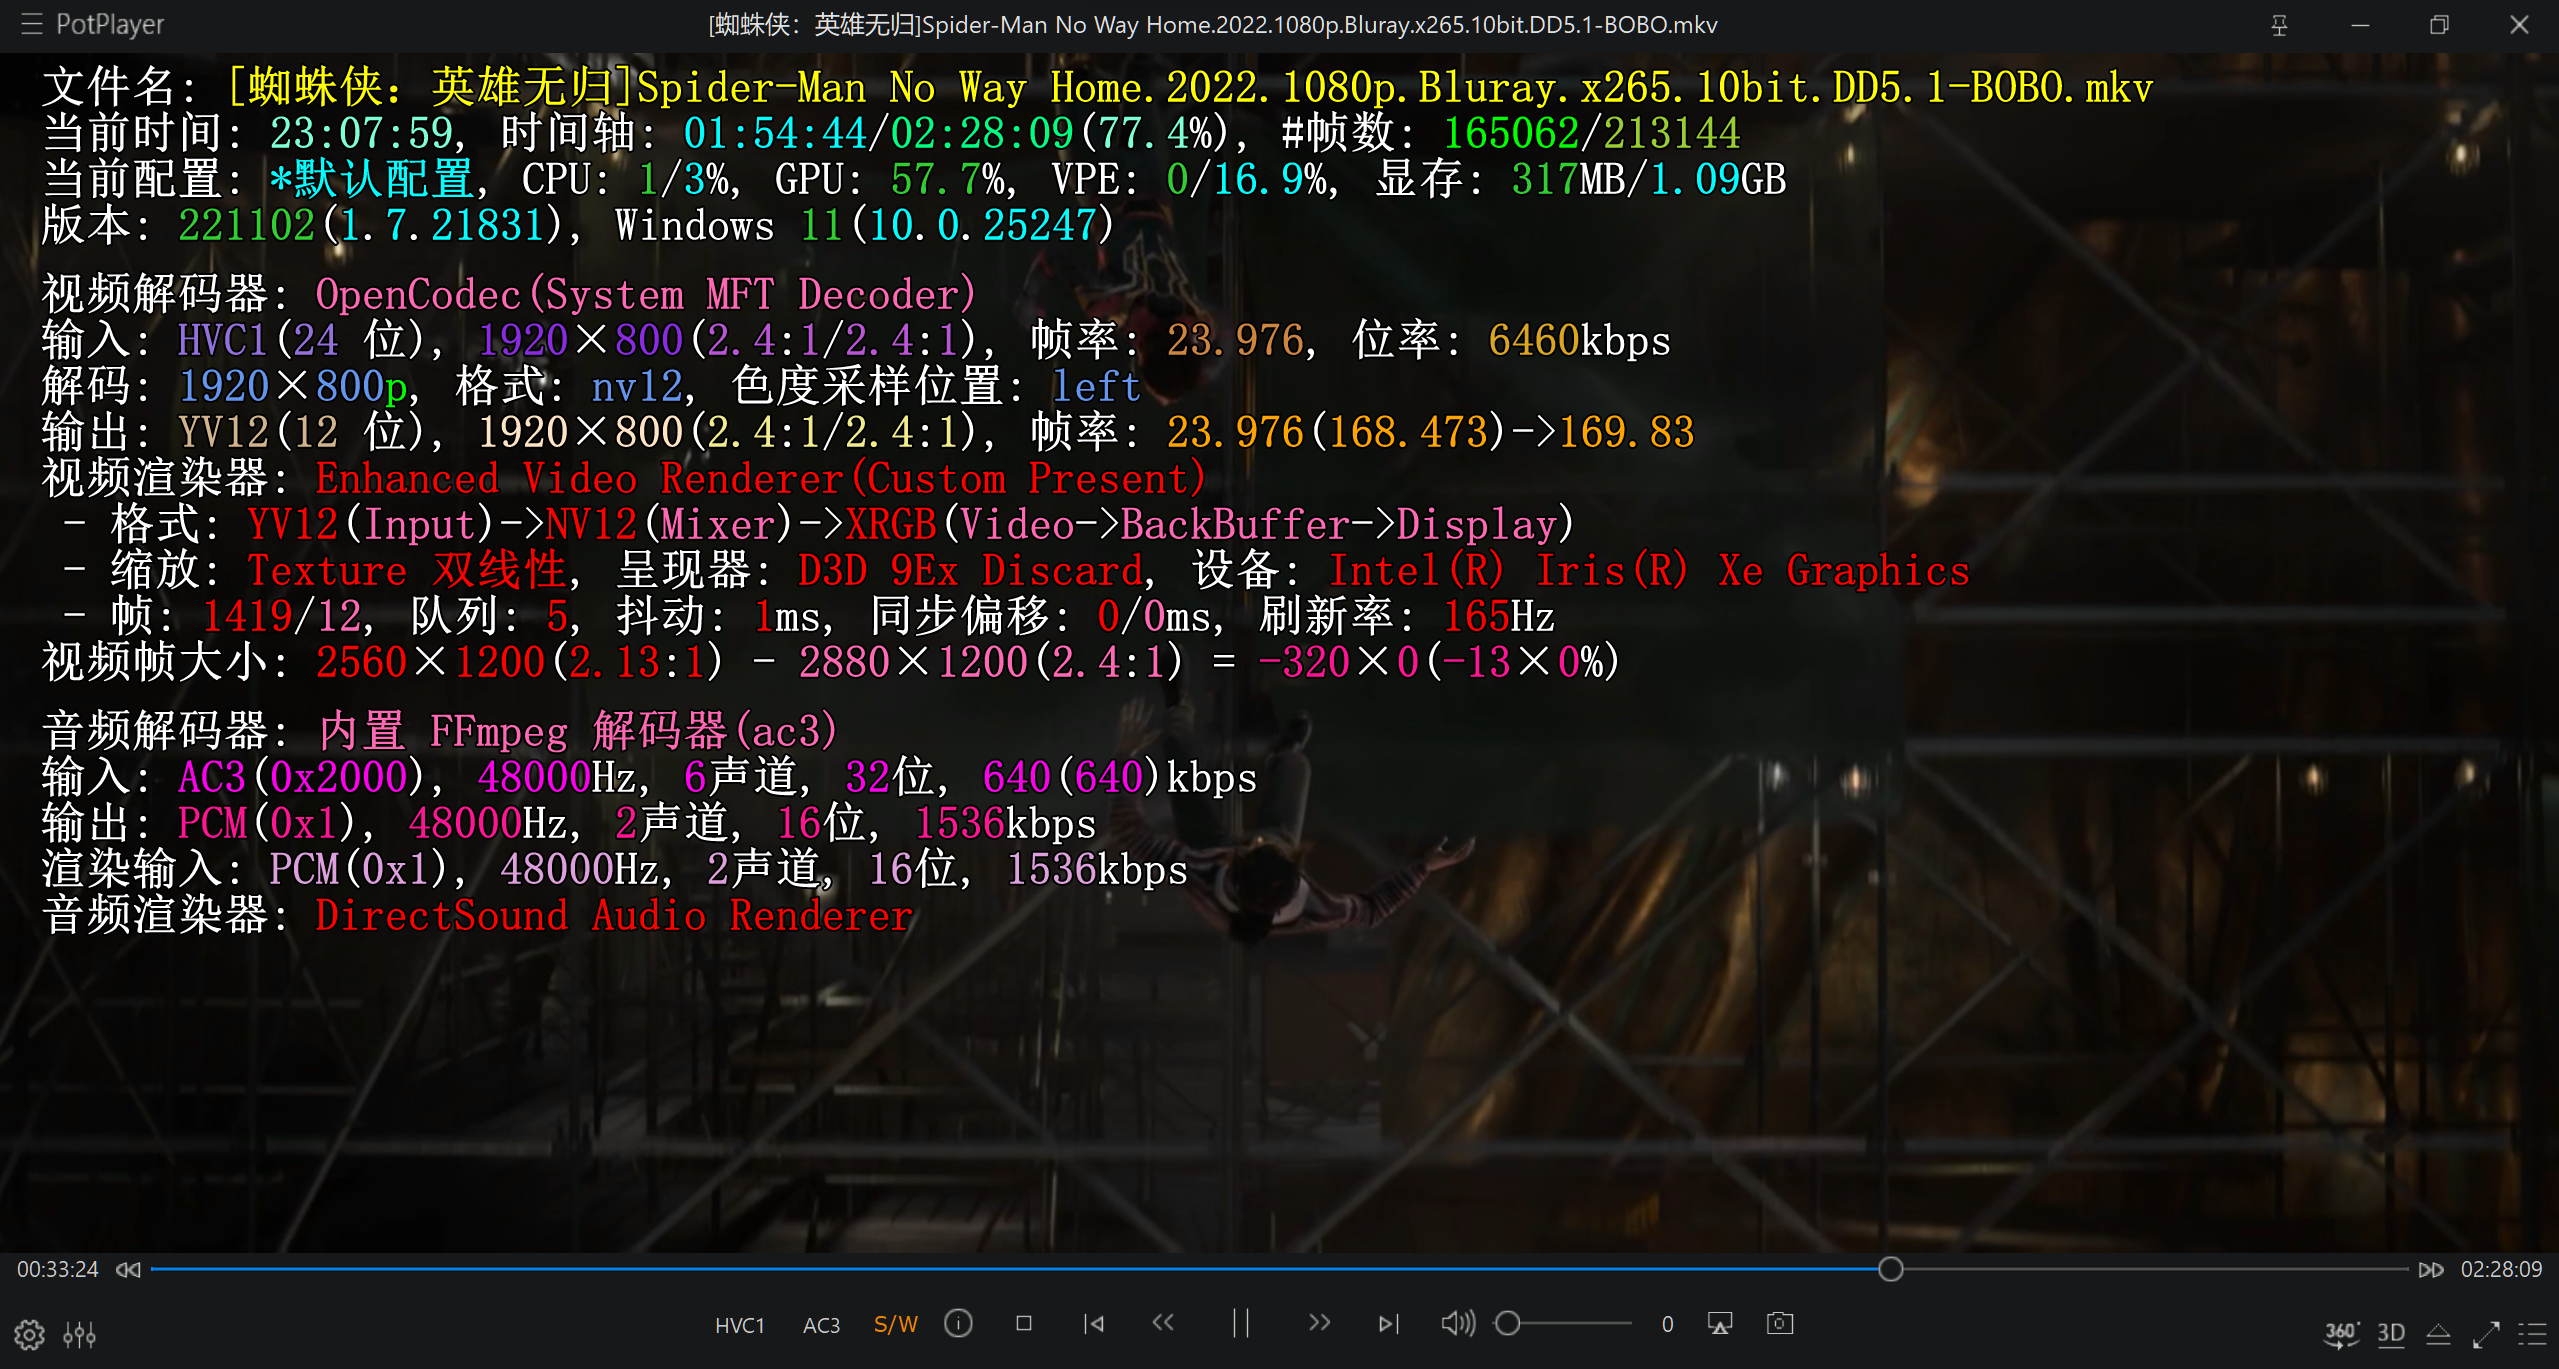Minimize the PotPlayer window
This screenshot has height=1369, width=2559.
point(2360,25)
